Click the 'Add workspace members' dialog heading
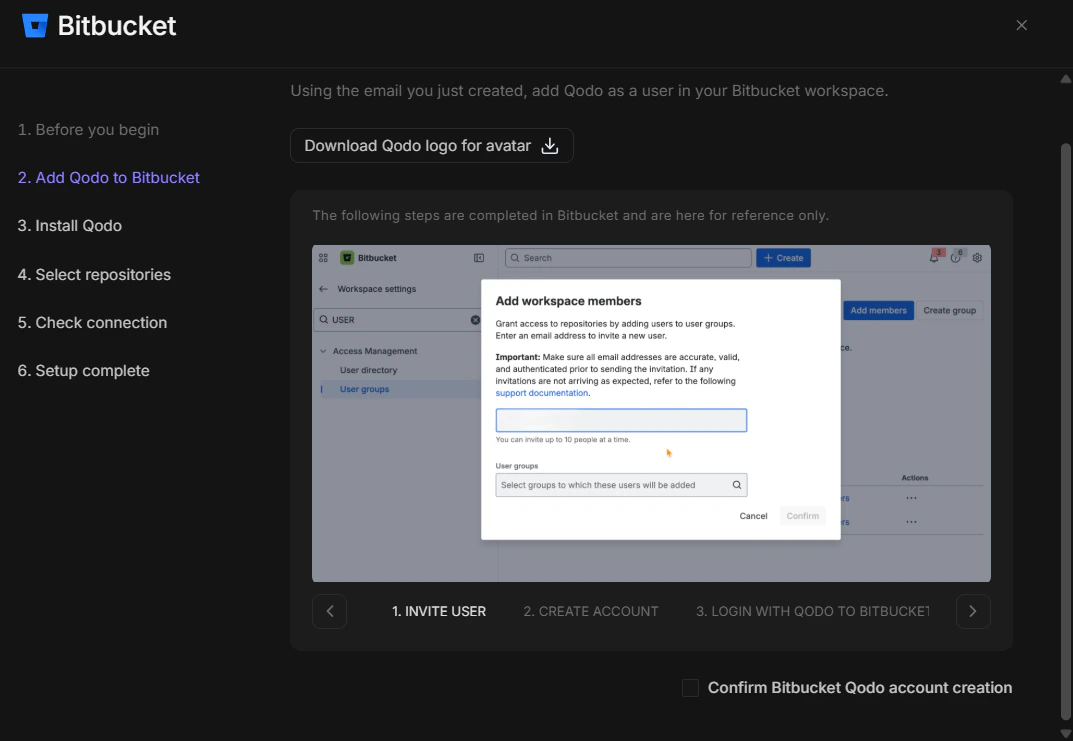 tap(568, 301)
